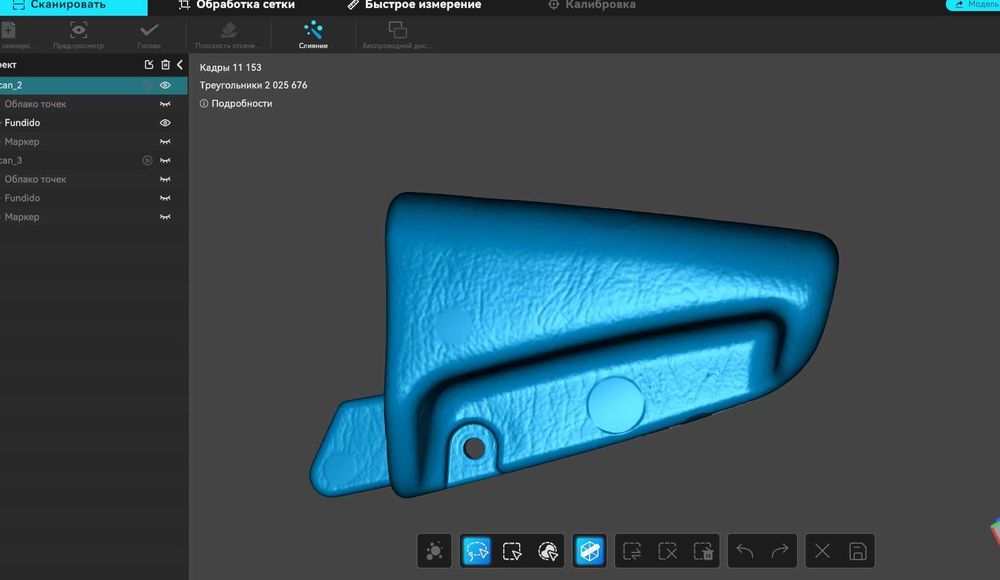The height and width of the screenshot is (580, 1000).
Task: Hide Scan_2 with its eye icon
Action: pos(165,85)
